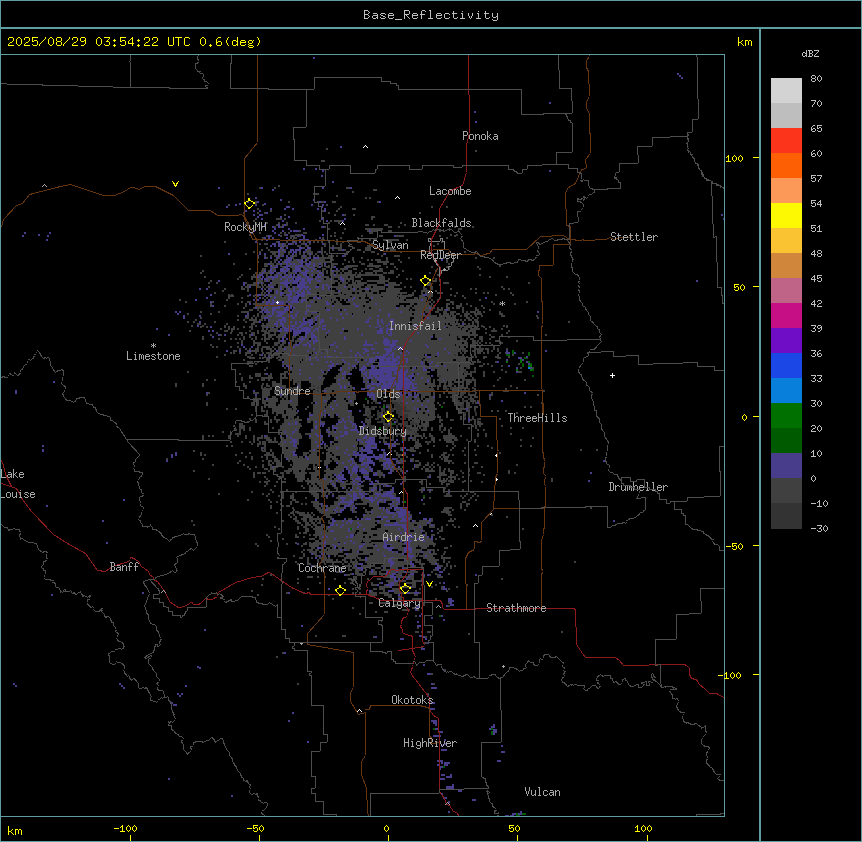The width and height of the screenshot is (862, 842).
Task: Click the Ponoka city label
Action: [480, 136]
